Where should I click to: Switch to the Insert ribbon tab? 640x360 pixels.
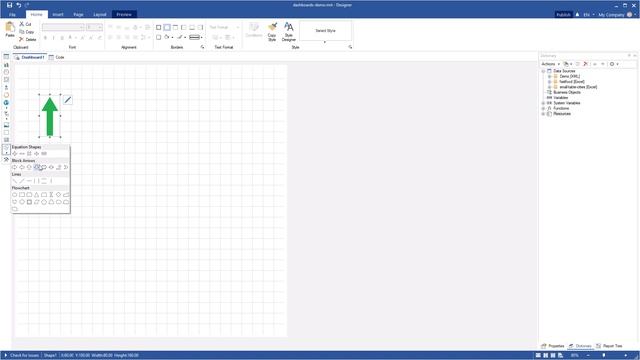[58, 14]
